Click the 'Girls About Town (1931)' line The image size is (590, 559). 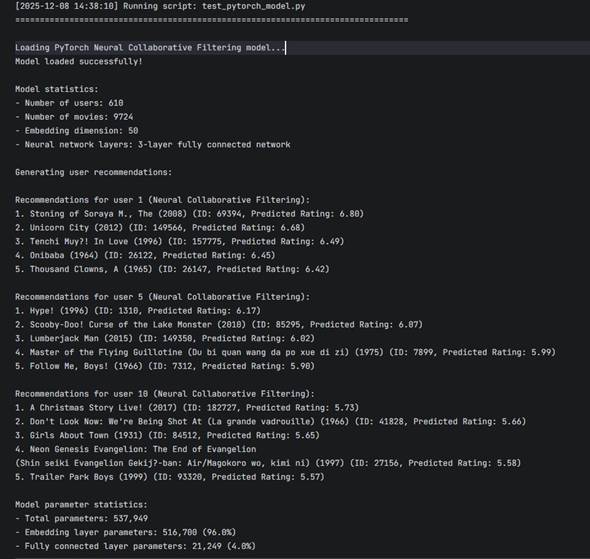click(167, 436)
